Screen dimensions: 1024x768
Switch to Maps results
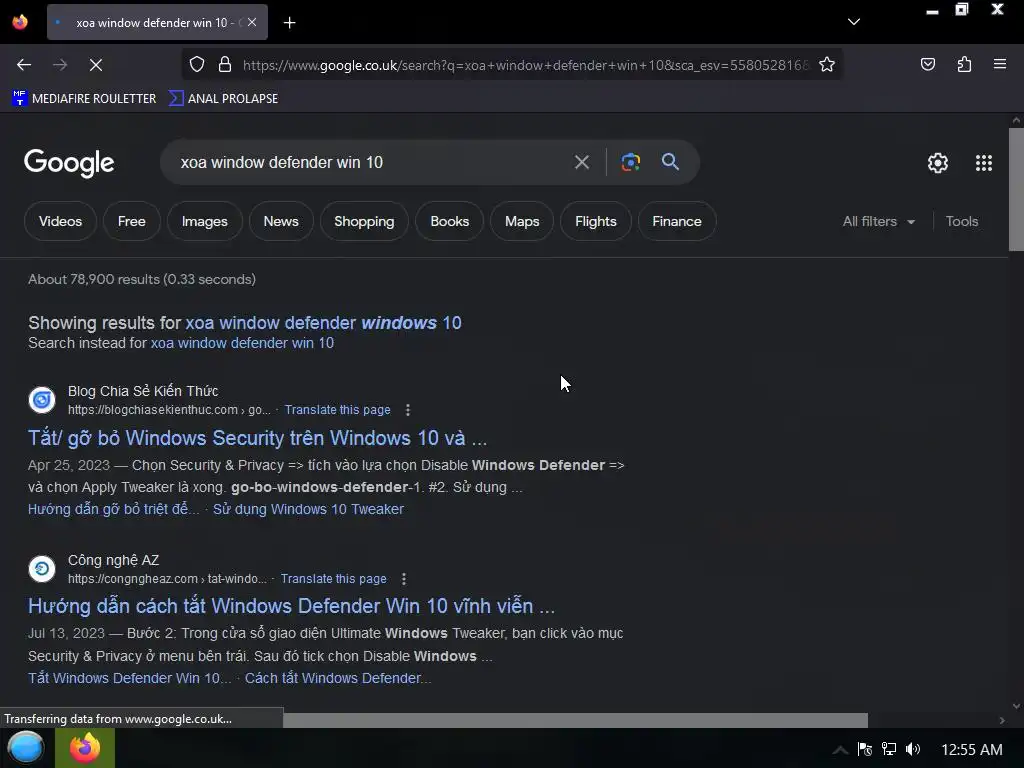(522, 221)
